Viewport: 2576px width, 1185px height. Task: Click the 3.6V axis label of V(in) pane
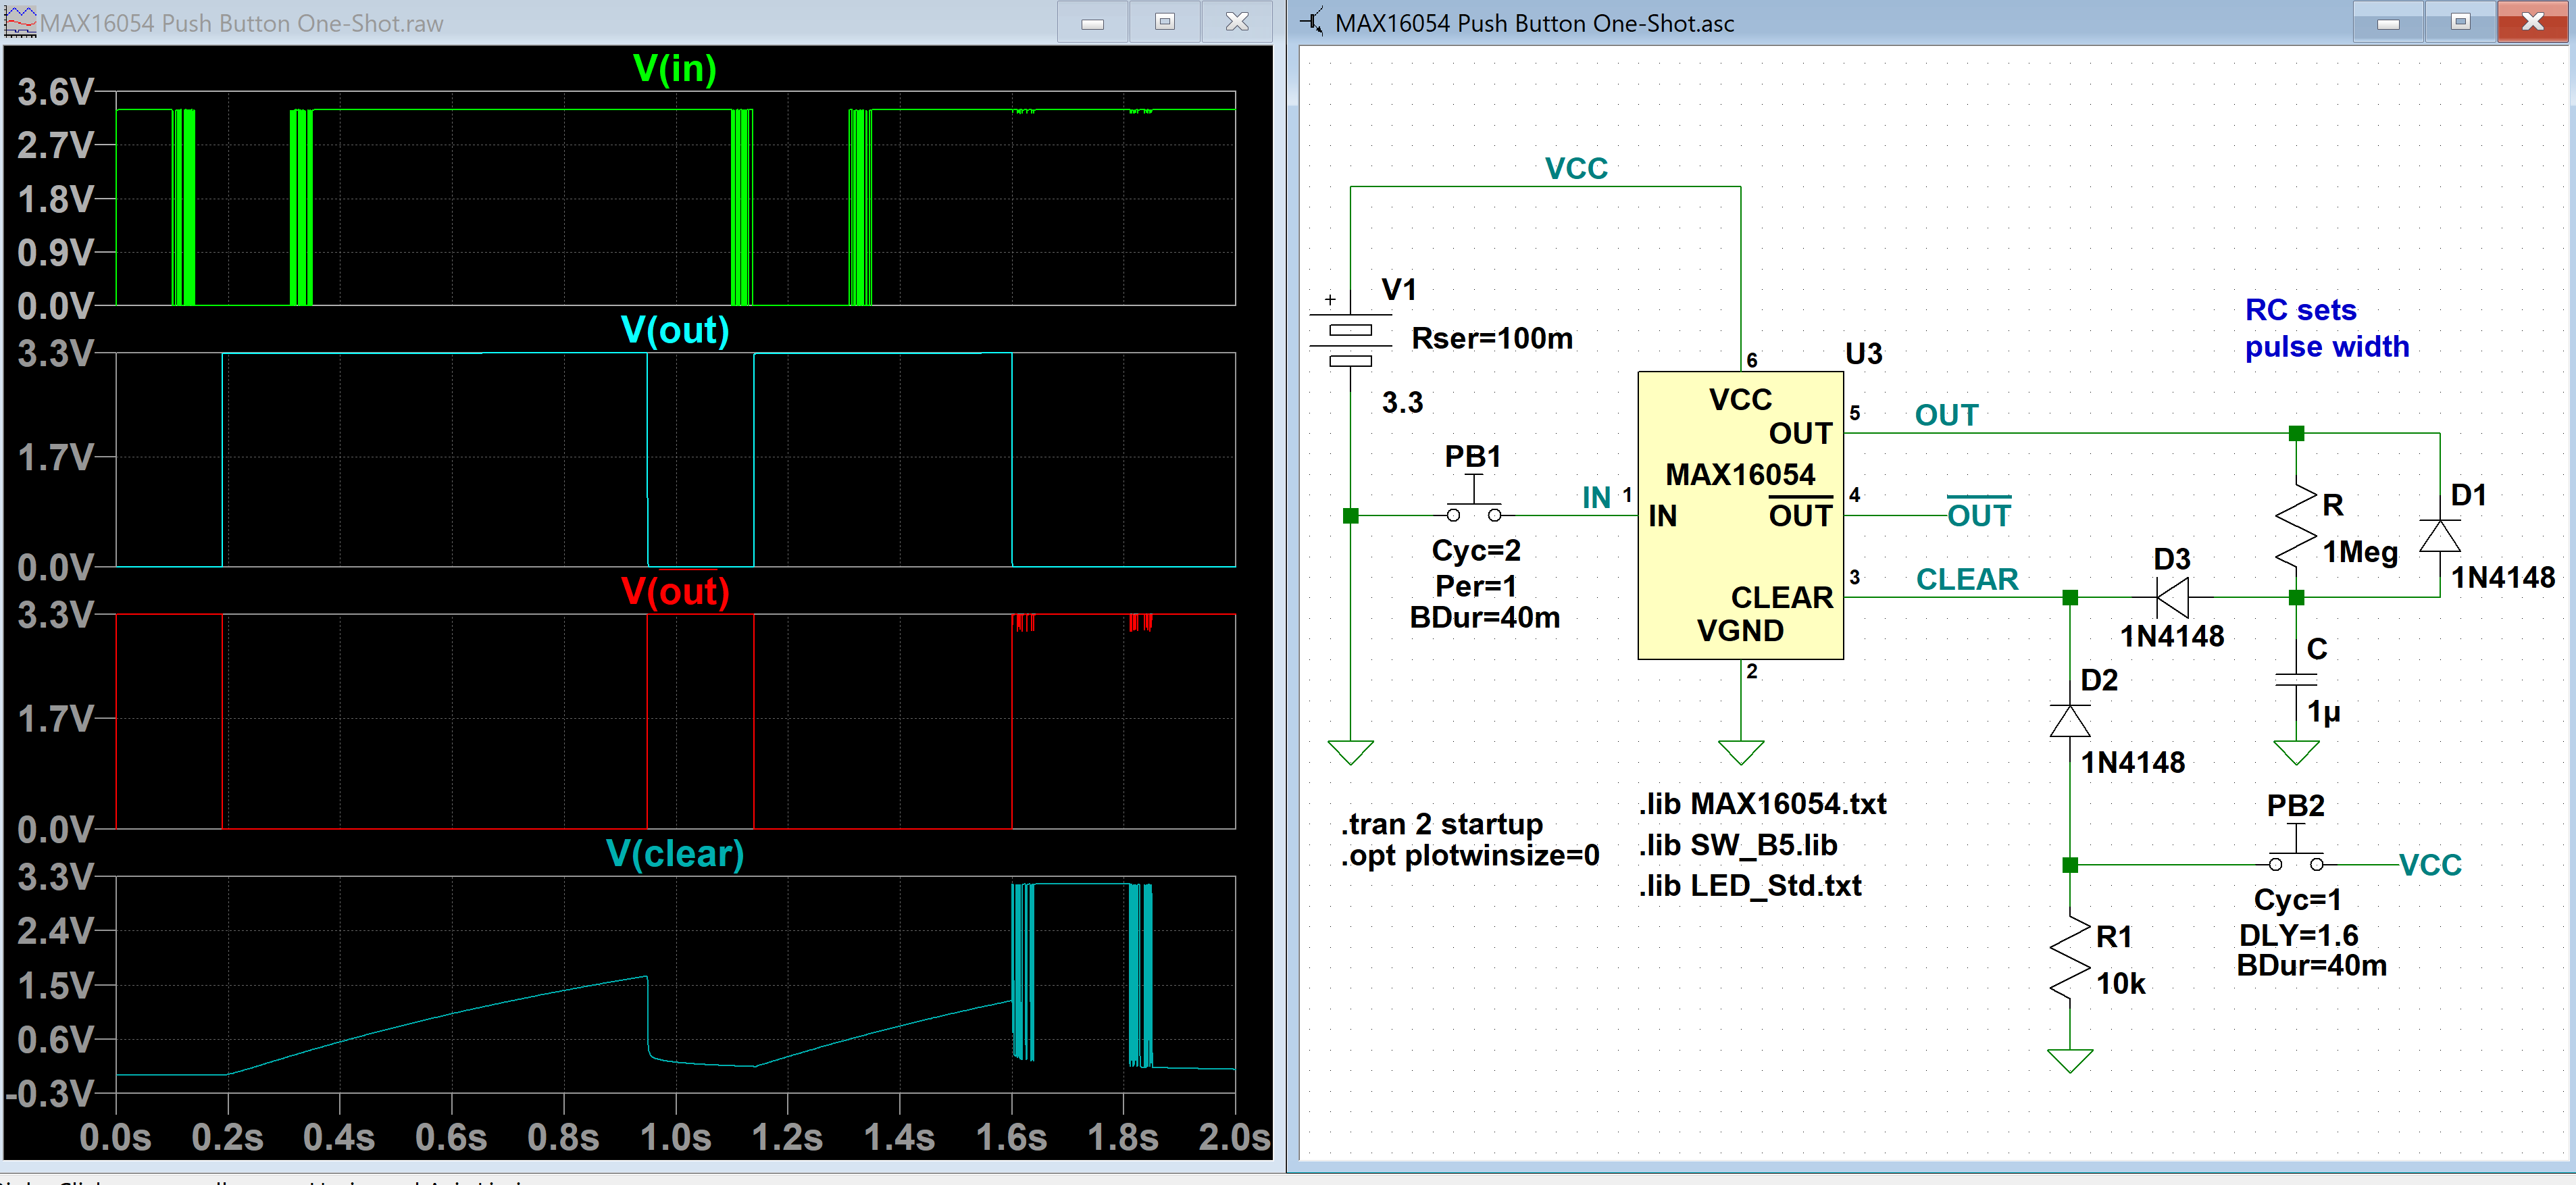click(x=56, y=93)
